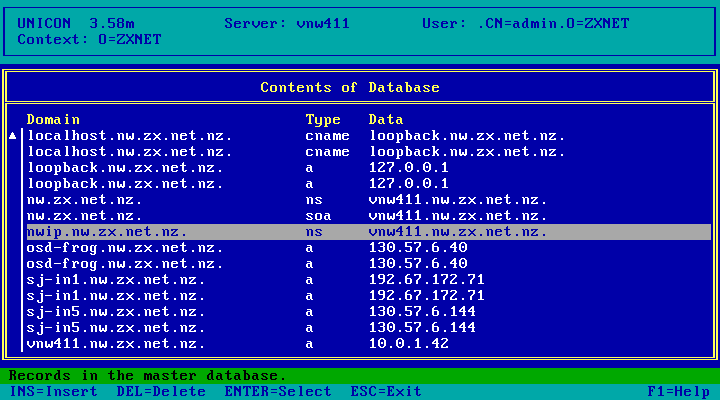Open help via F1=Help

679,392
